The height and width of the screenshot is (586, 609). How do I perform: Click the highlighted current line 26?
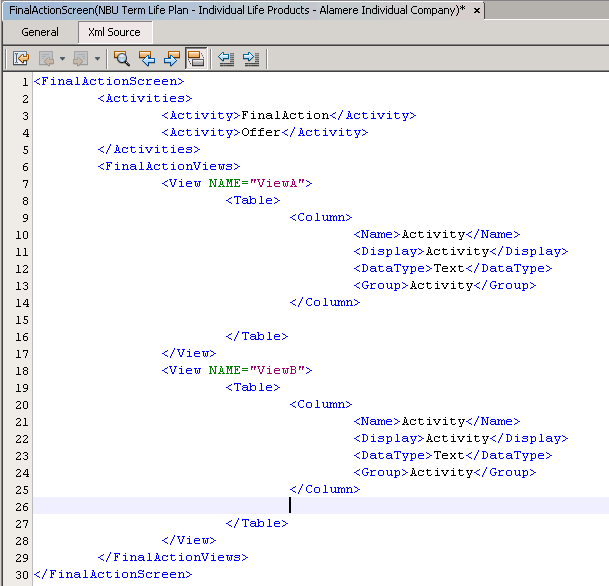321,506
